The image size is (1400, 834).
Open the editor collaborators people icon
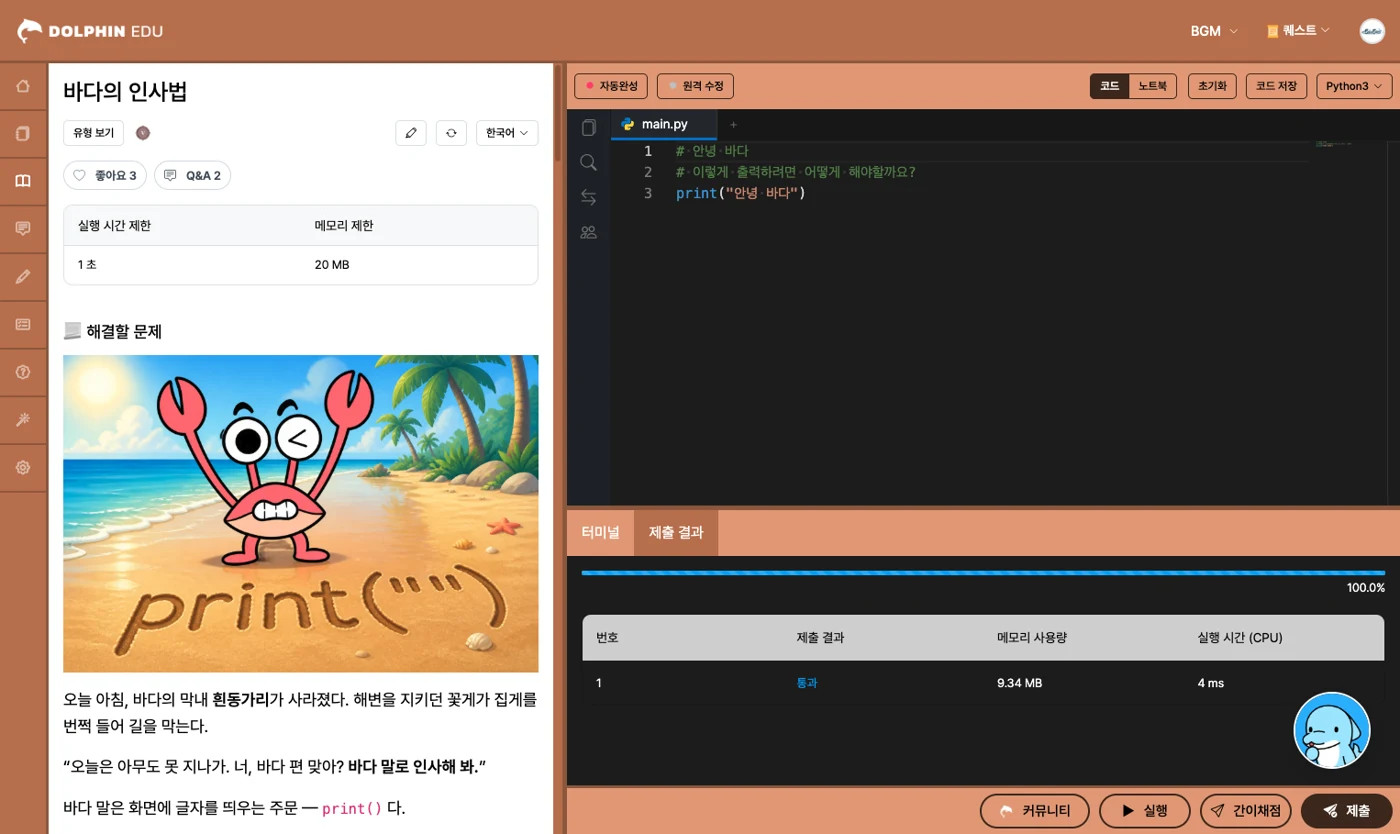588,232
